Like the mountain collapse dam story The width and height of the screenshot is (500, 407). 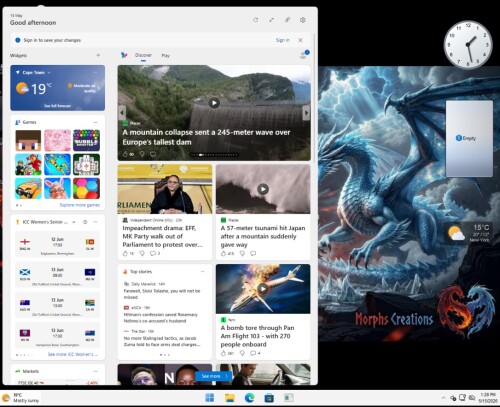(x=126, y=154)
